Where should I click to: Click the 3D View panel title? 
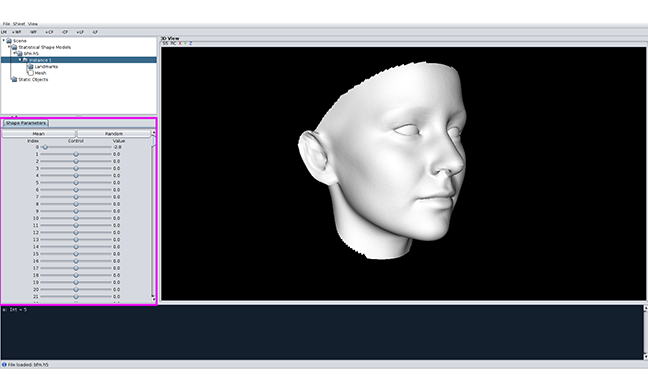point(170,38)
